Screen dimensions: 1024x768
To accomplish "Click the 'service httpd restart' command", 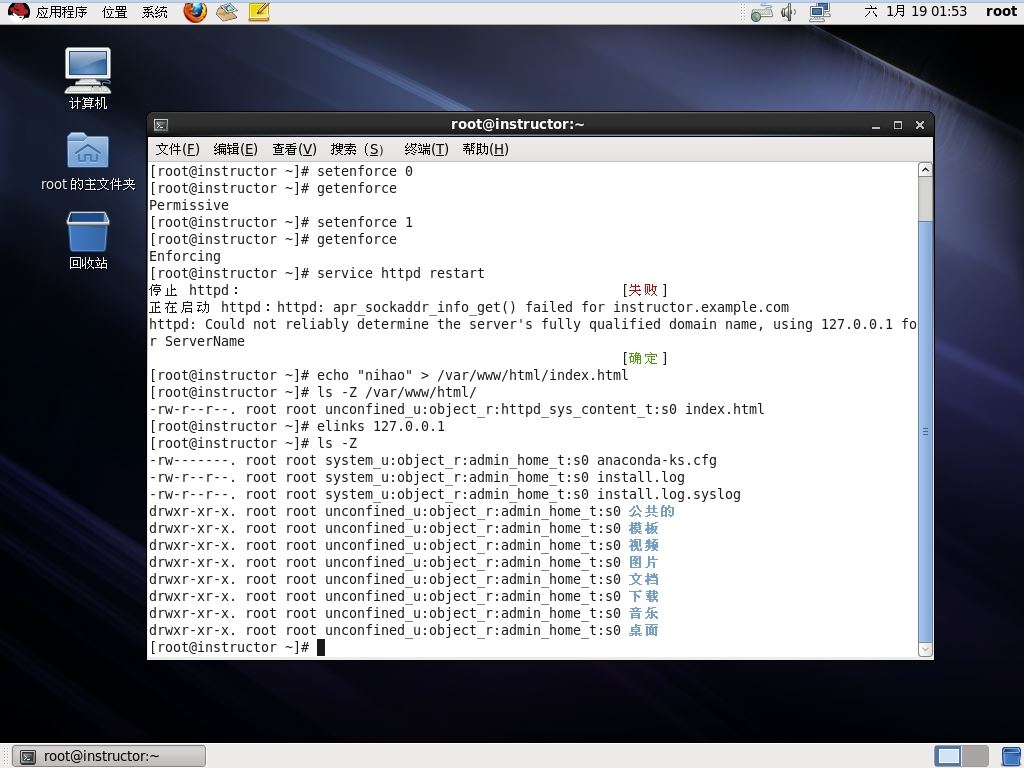I will pyautogui.click(x=400, y=273).
